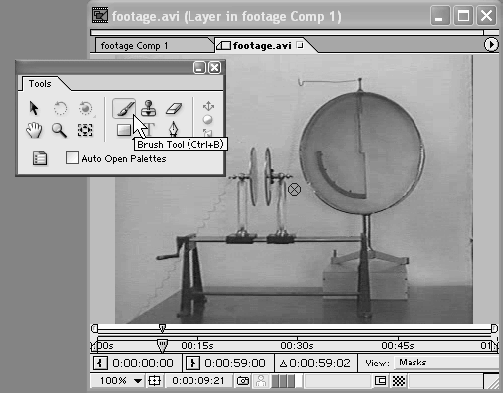This screenshot has height=393, width=503.
Task: Toggle the transparency grid checkerboard button
Action: 399,381
